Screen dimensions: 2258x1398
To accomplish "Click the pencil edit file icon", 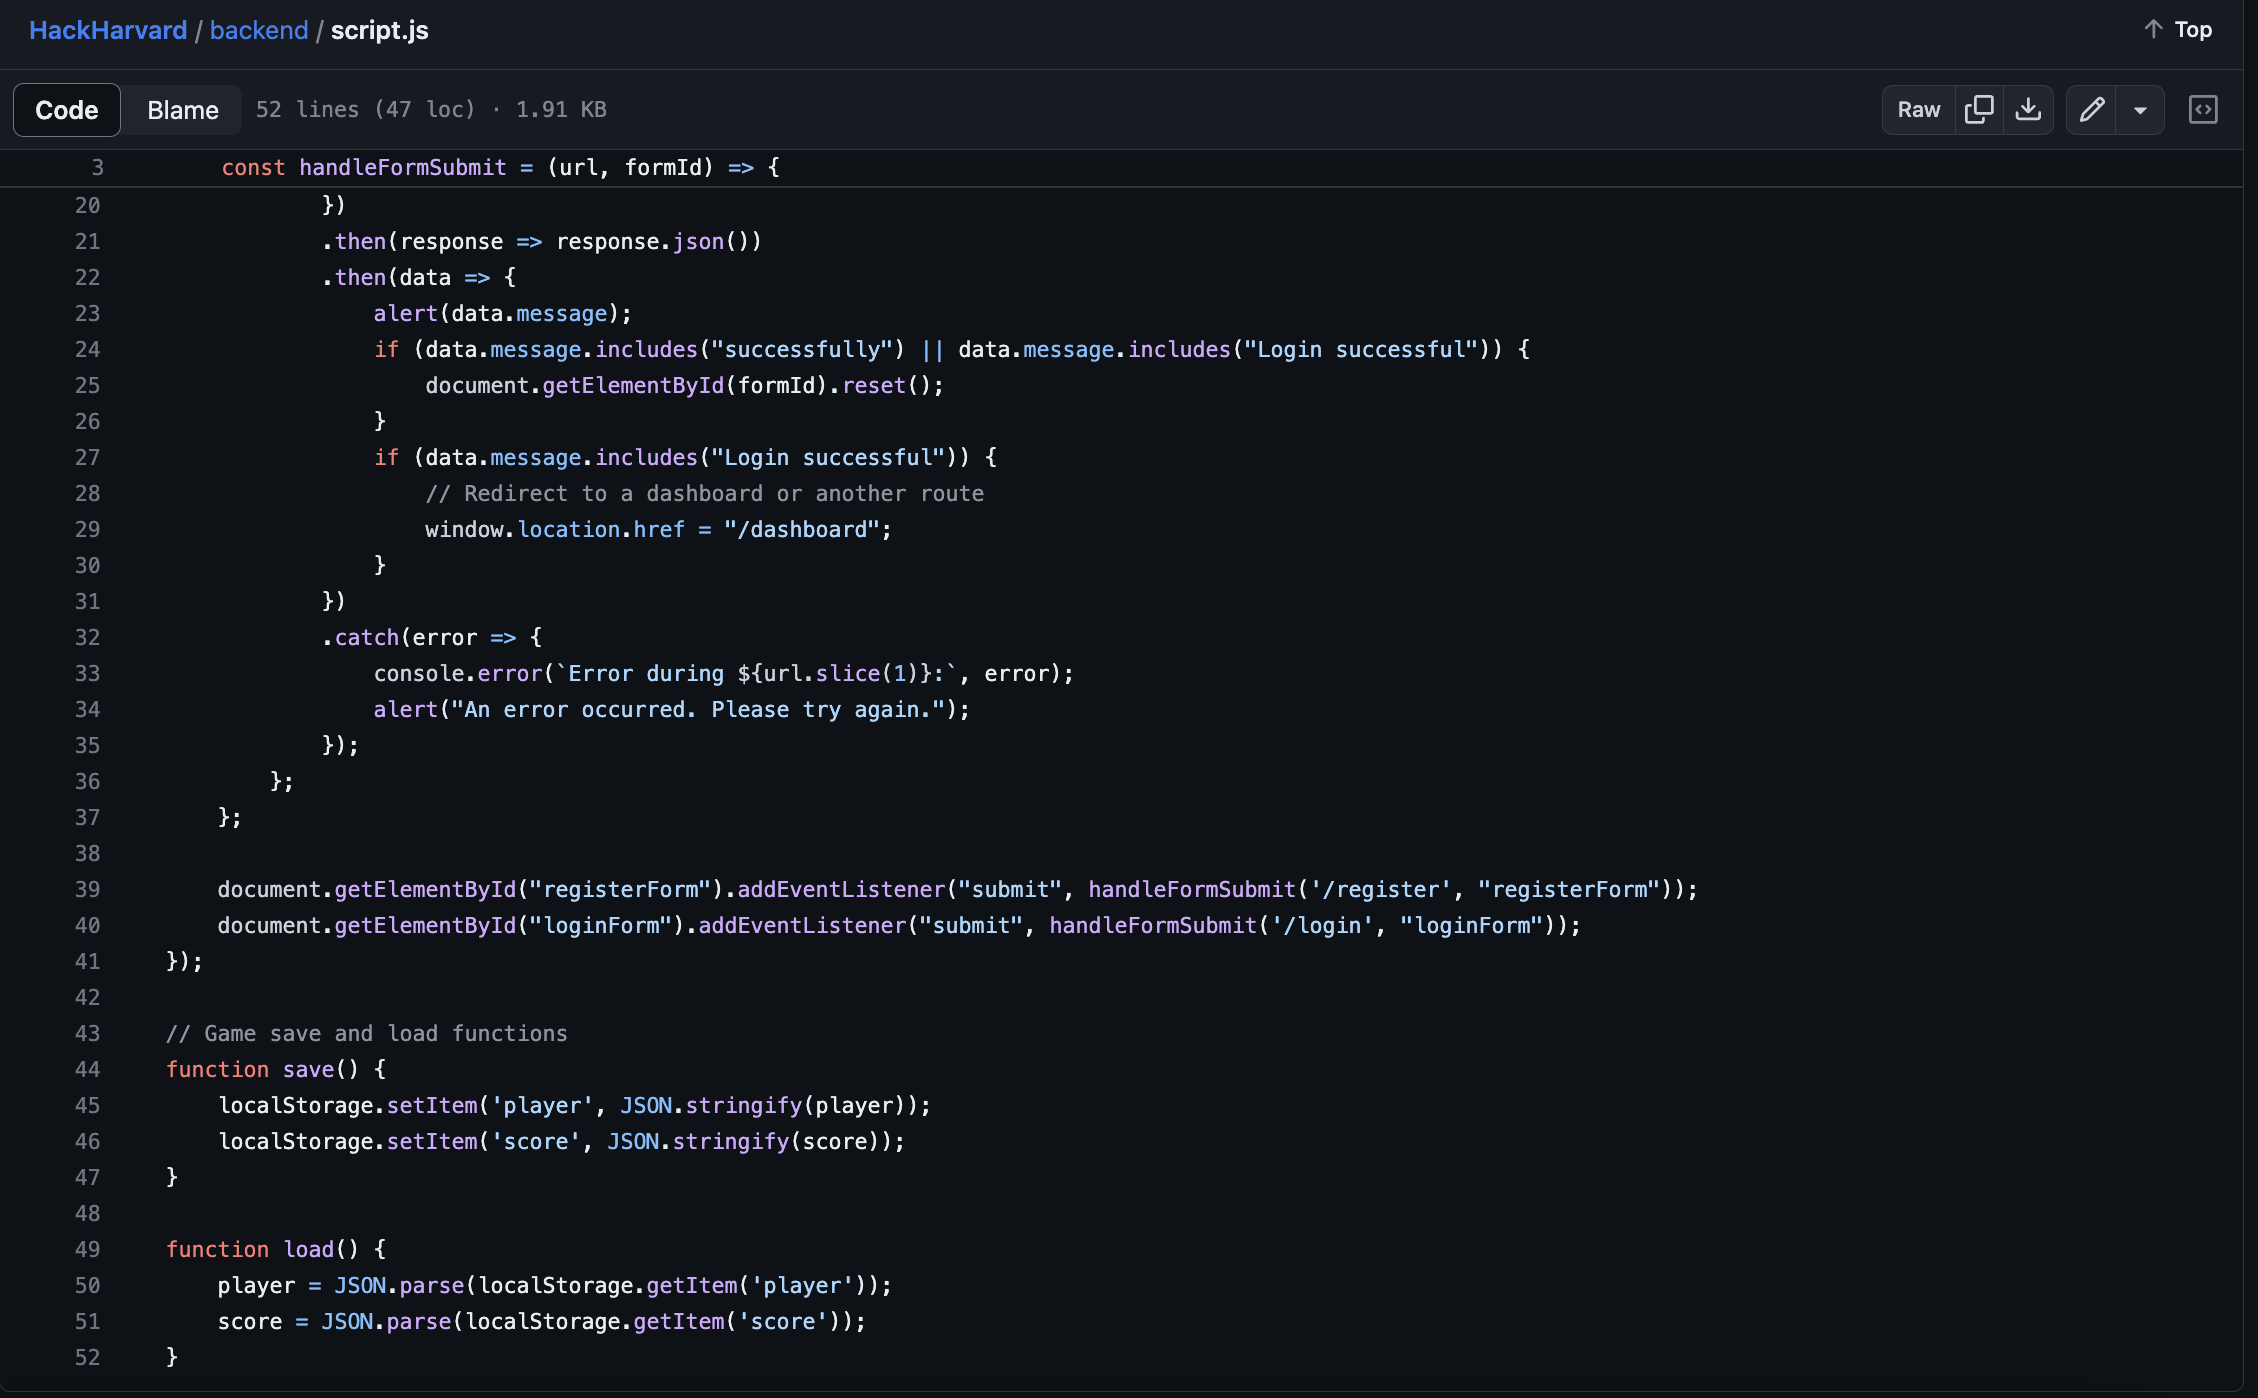I will pyautogui.click(x=2091, y=110).
